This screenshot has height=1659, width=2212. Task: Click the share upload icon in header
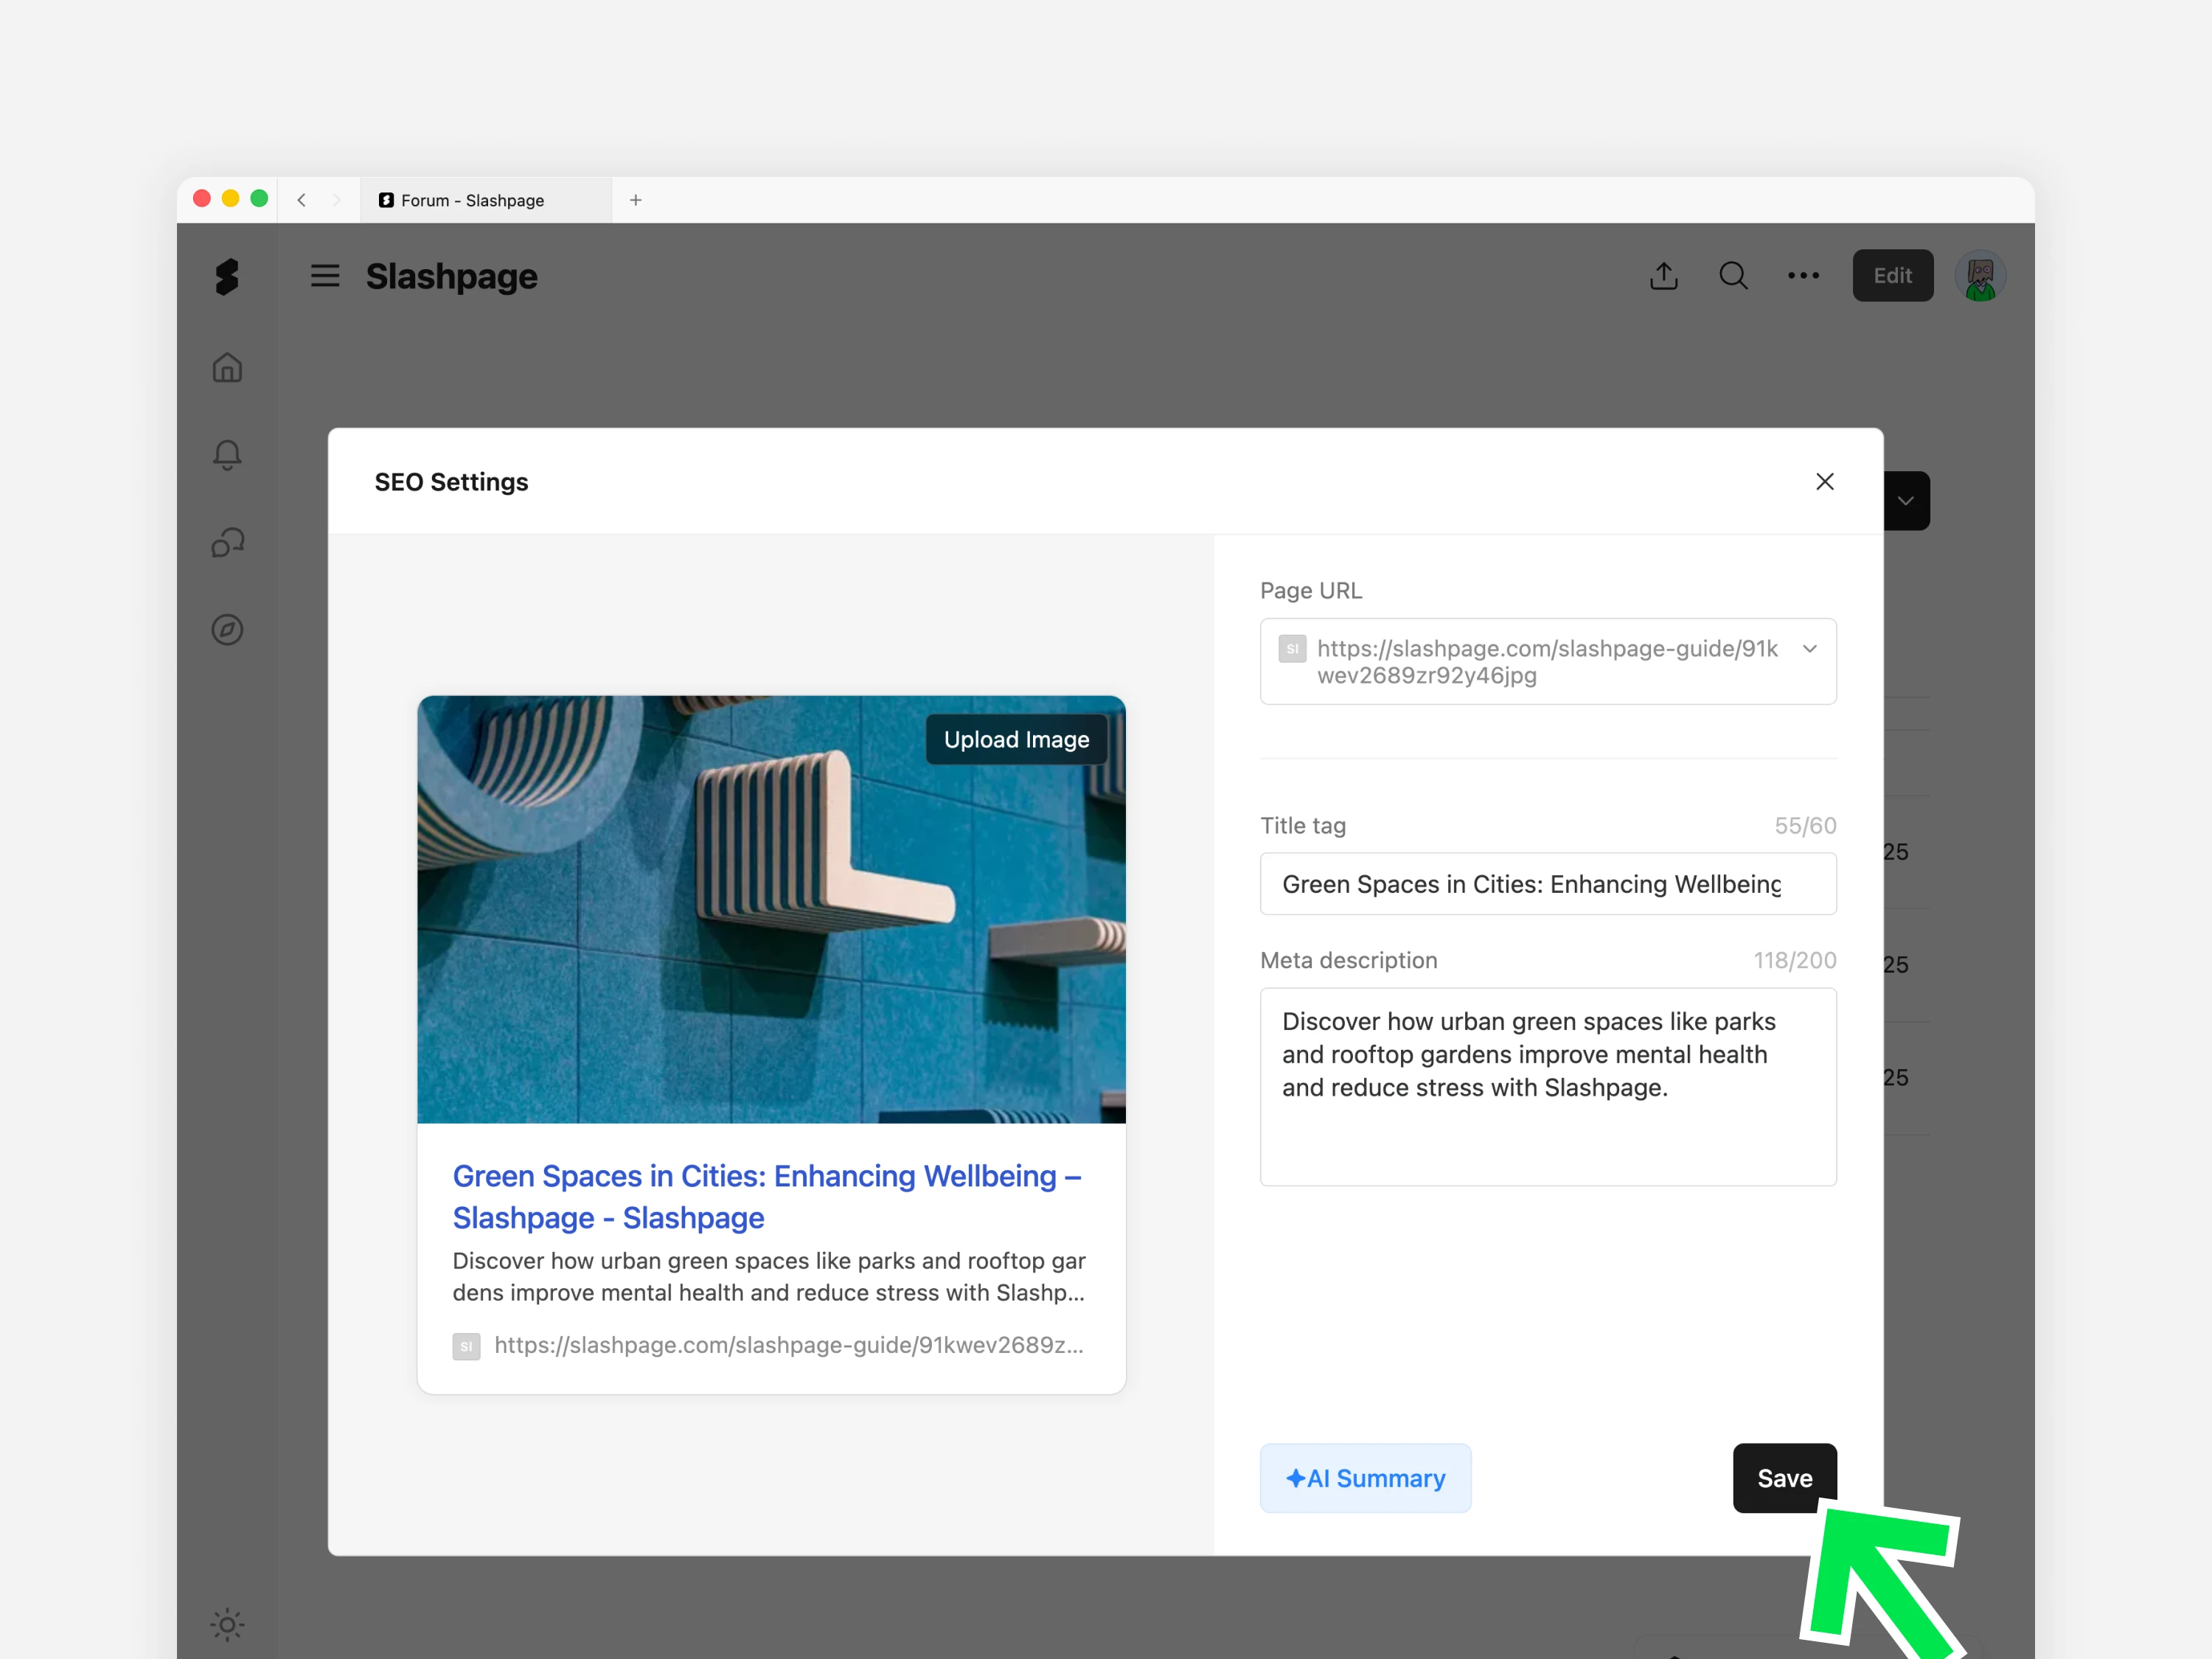click(x=1663, y=276)
